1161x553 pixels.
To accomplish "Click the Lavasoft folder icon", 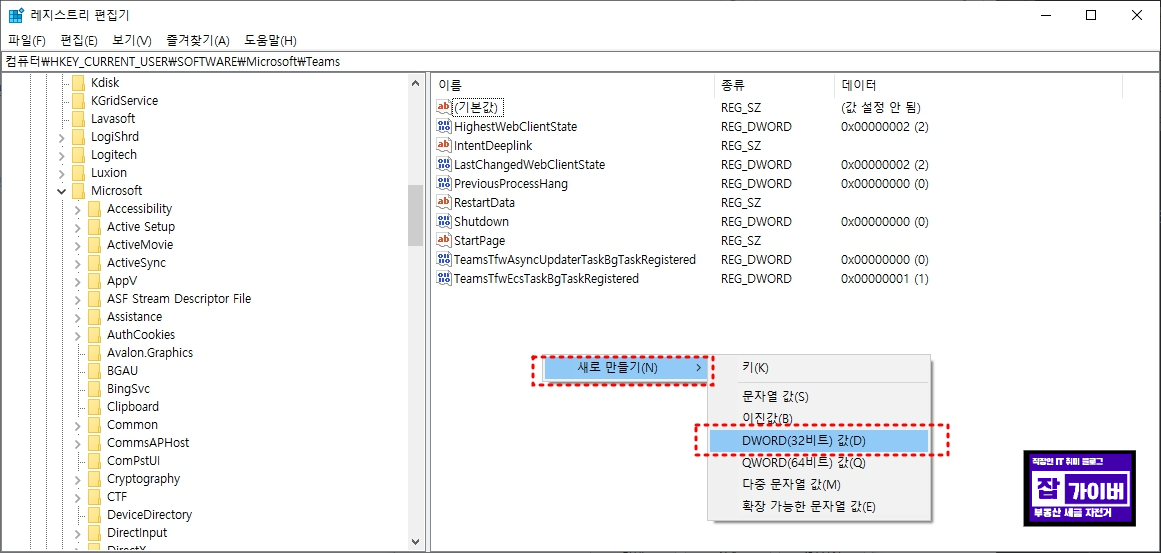I will [x=78, y=118].
